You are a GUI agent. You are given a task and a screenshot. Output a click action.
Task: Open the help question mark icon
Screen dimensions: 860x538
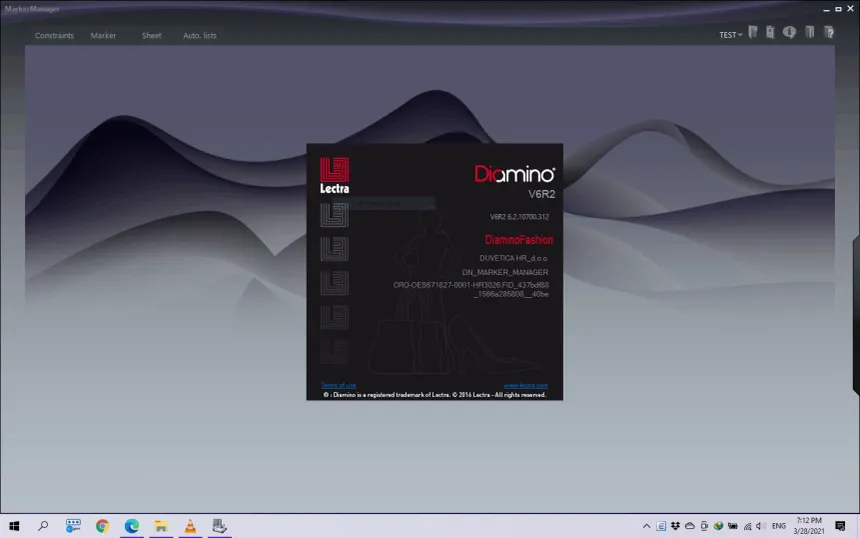pyautogui.click(x=829, y=33)
